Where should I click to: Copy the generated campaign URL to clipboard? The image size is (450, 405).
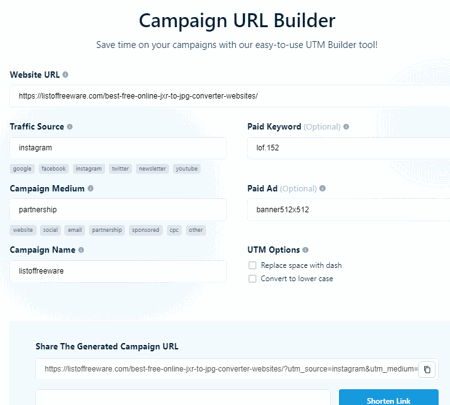pyautogui.click(x=427, y=369)
